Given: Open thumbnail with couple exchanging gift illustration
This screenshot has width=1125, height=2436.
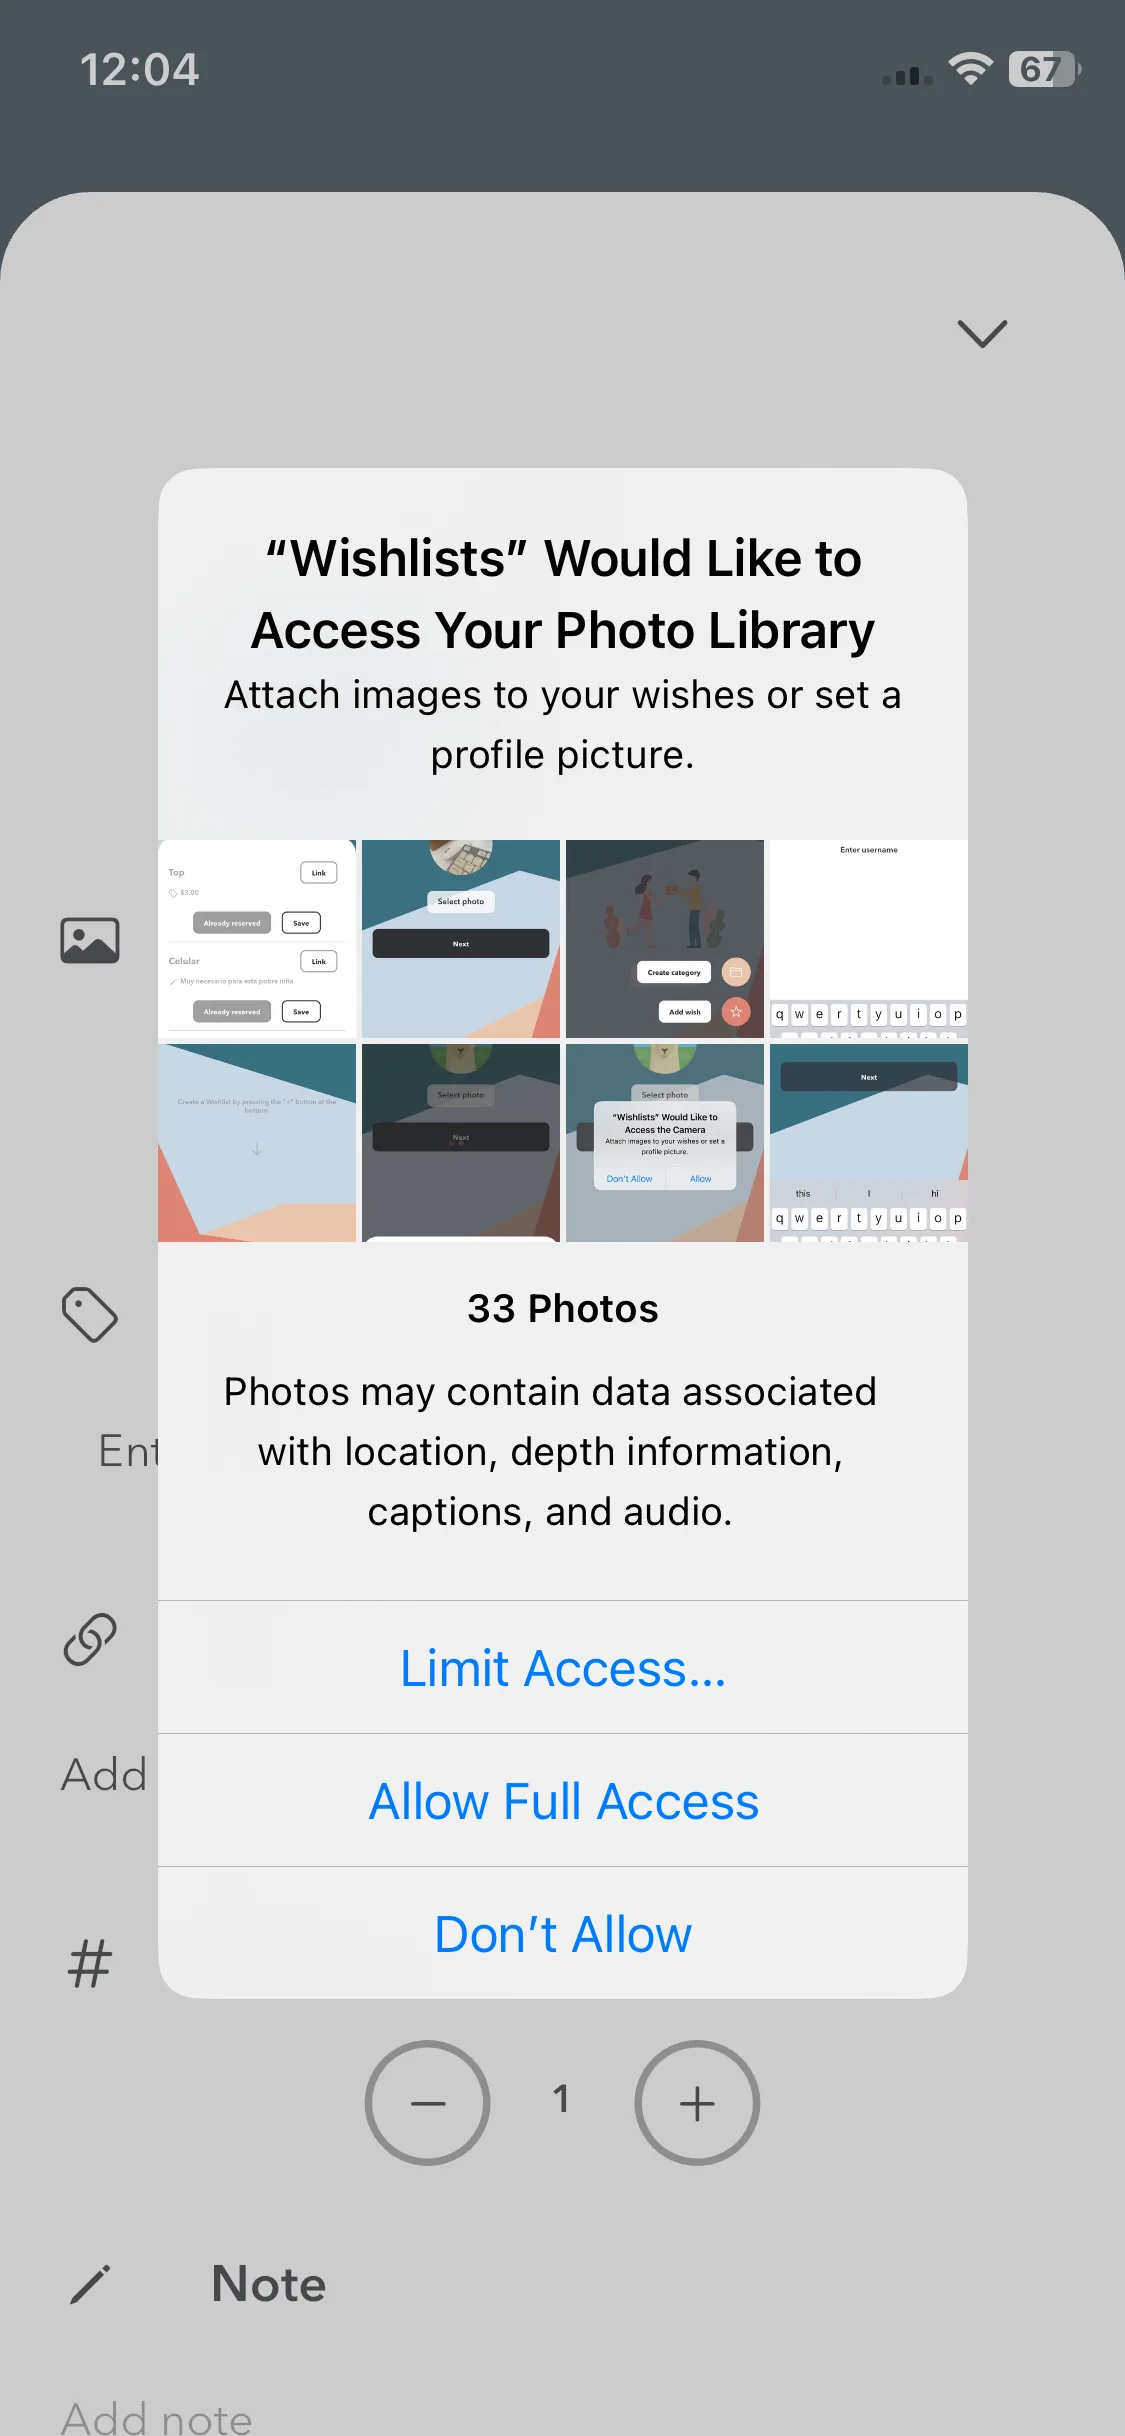Looking at the screenshot, I should (665, 939).
